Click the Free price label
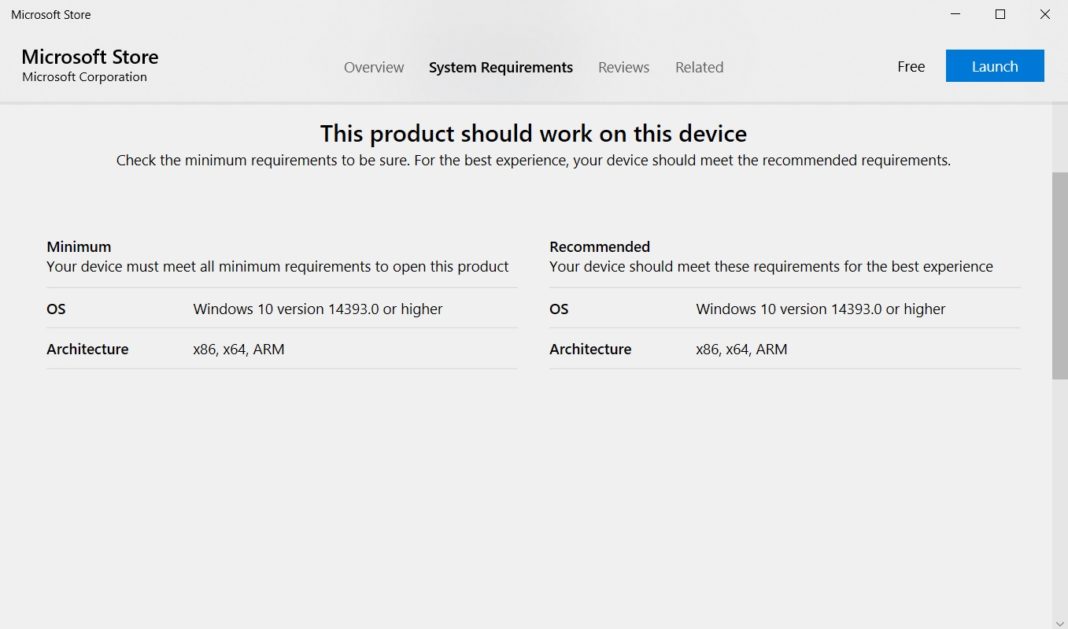The height and width of the screenshot is (629, 1068). coord(910,66)
